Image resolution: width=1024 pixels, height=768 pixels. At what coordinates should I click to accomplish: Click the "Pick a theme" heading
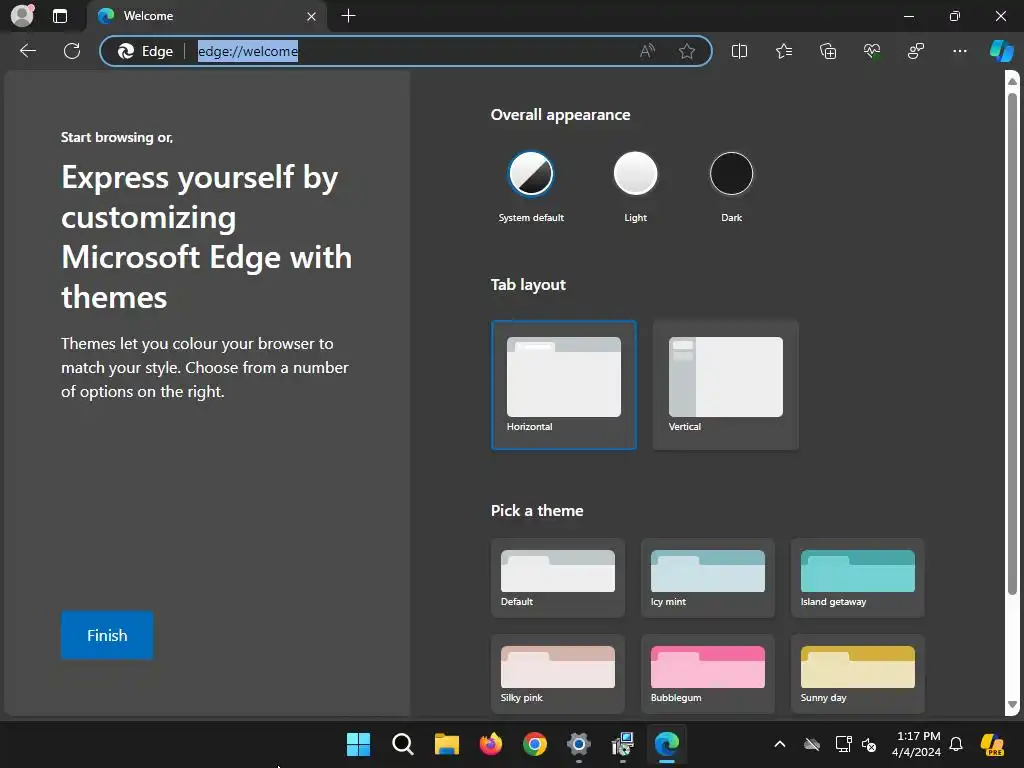click(x=537, y=511)
